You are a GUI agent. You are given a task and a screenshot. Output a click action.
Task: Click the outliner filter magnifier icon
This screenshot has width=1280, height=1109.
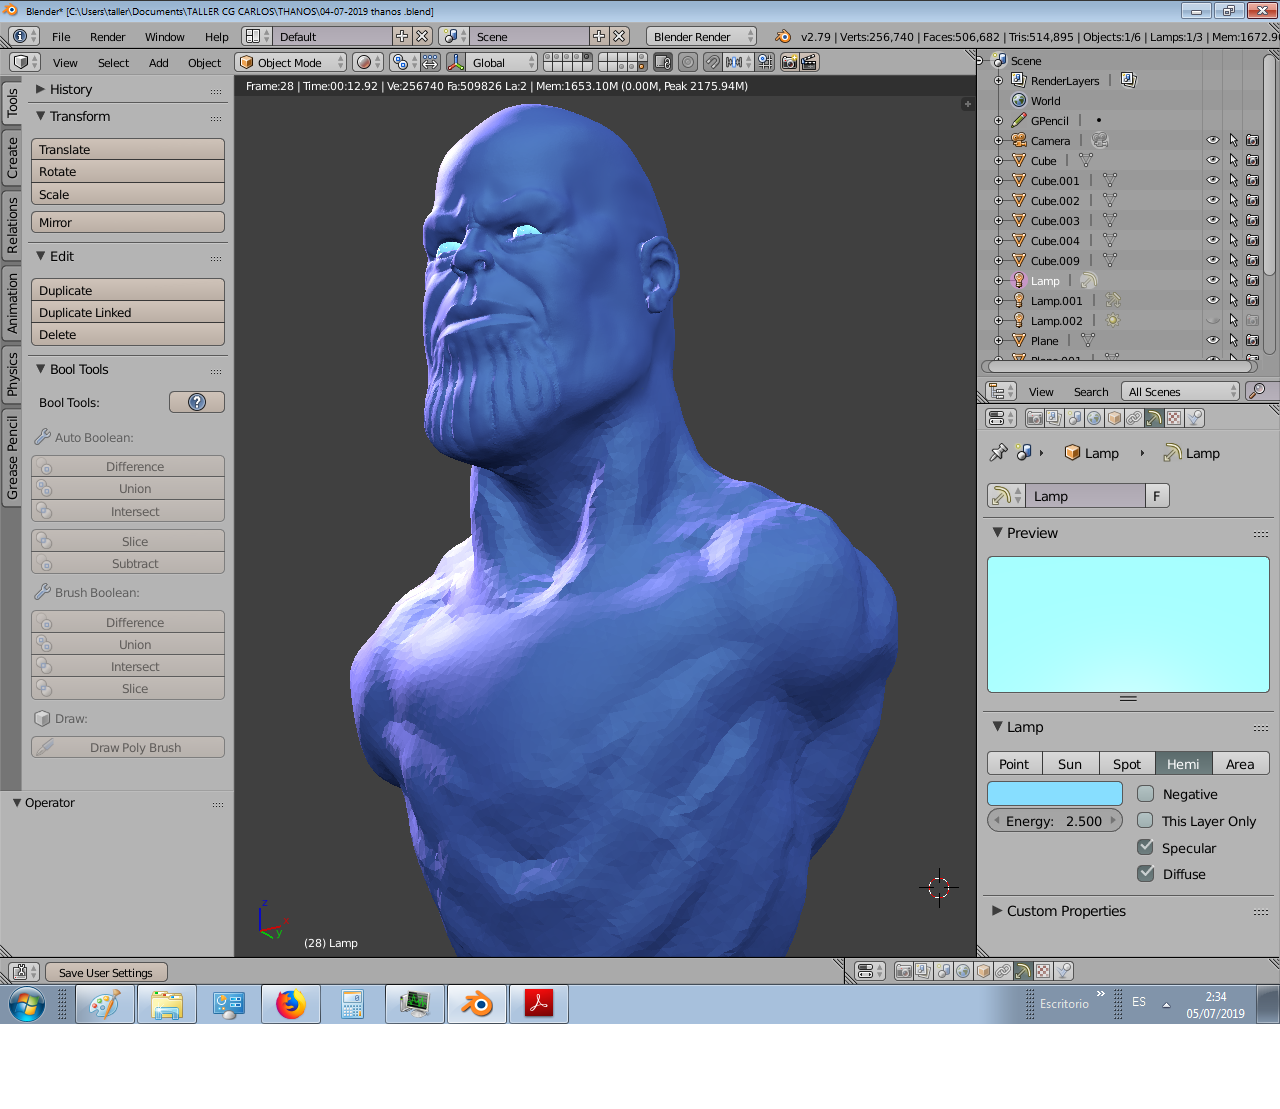(1258, 391)
